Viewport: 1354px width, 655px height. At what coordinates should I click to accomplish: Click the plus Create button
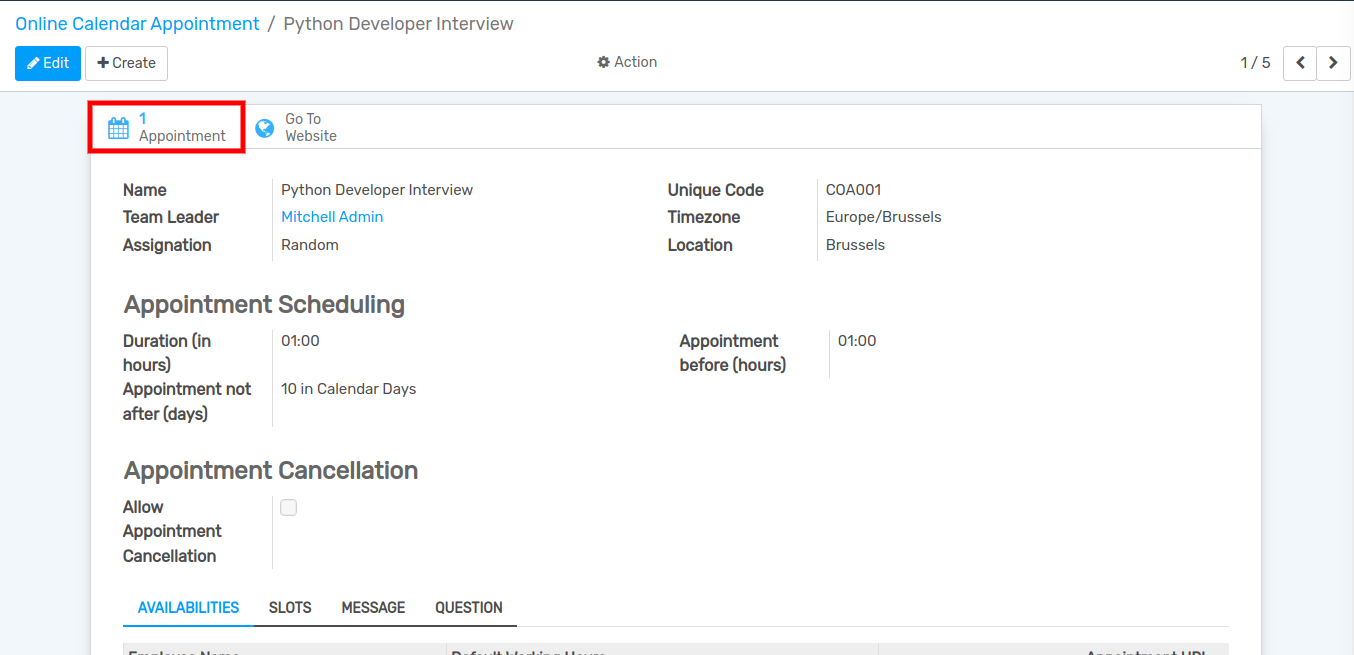pyautogui.click(x=126, y=63)
